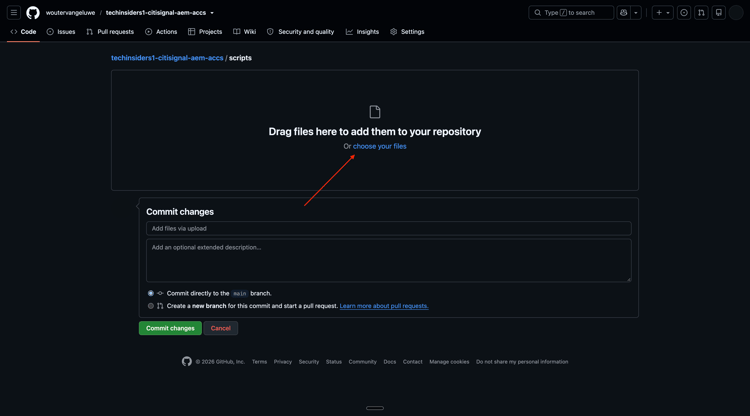Open the Privacy footer link
Screen dimensions: 750x416
pos(283,362)
